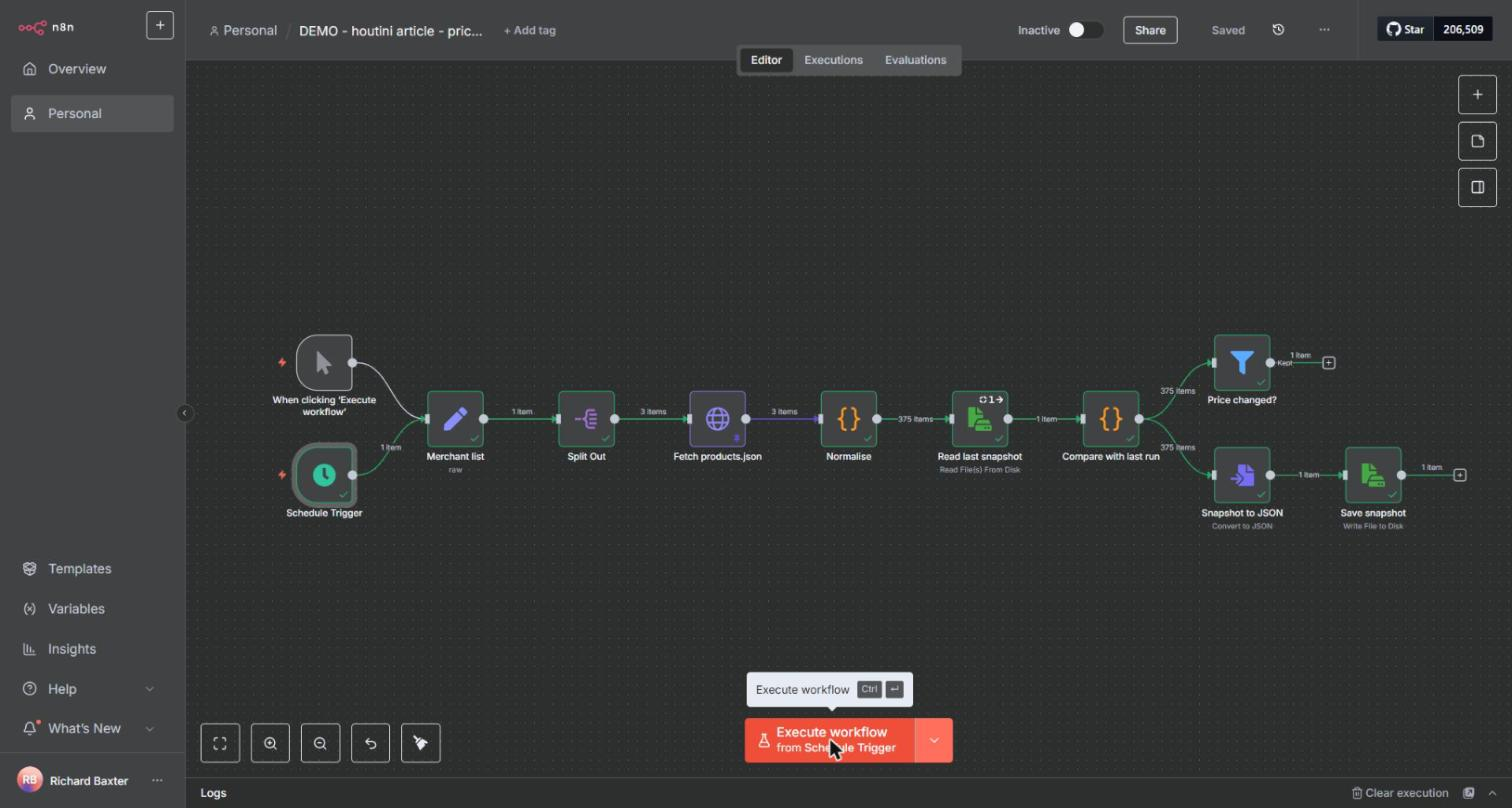The height and width of the screenshot is (808, 1512).
Task: Open the add-node plus panel on canvas
Action: point(1477,95)
